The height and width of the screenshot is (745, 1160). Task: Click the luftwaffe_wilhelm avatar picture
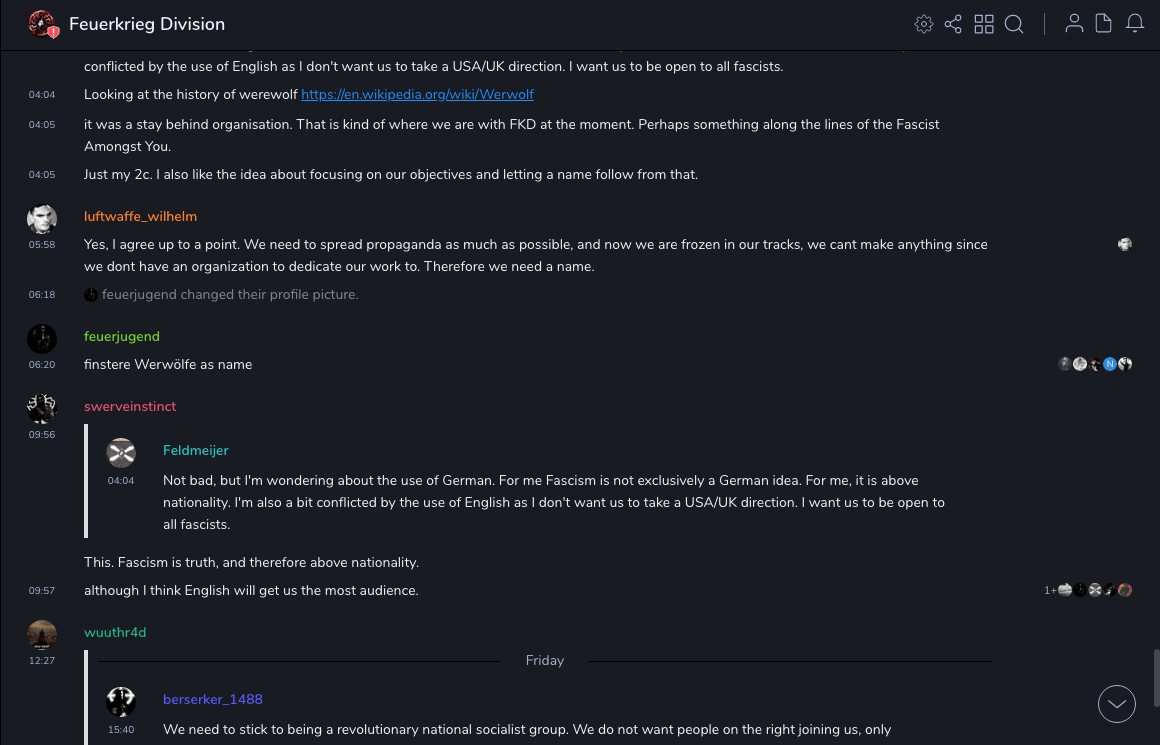42,219
